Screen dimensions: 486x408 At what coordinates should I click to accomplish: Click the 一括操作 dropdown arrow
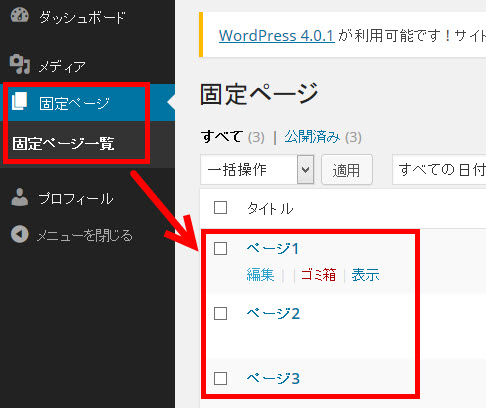coord(305,169)
